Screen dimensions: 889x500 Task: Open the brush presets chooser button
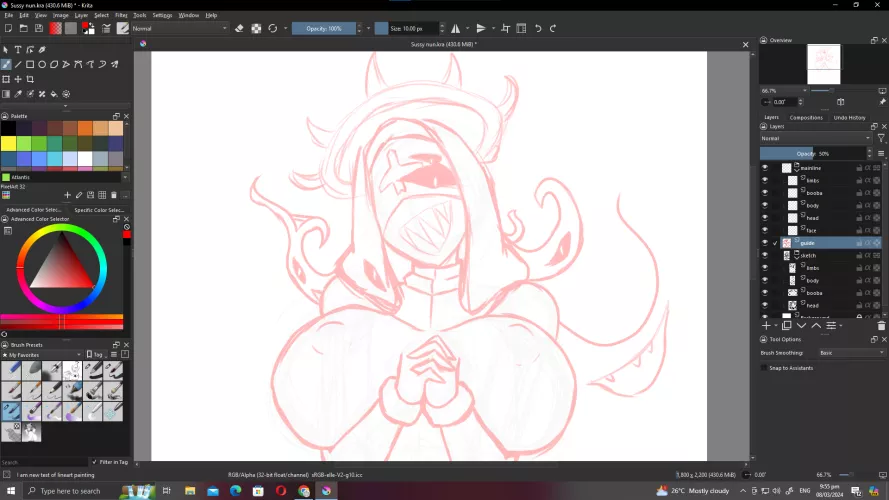pos(122,28)
